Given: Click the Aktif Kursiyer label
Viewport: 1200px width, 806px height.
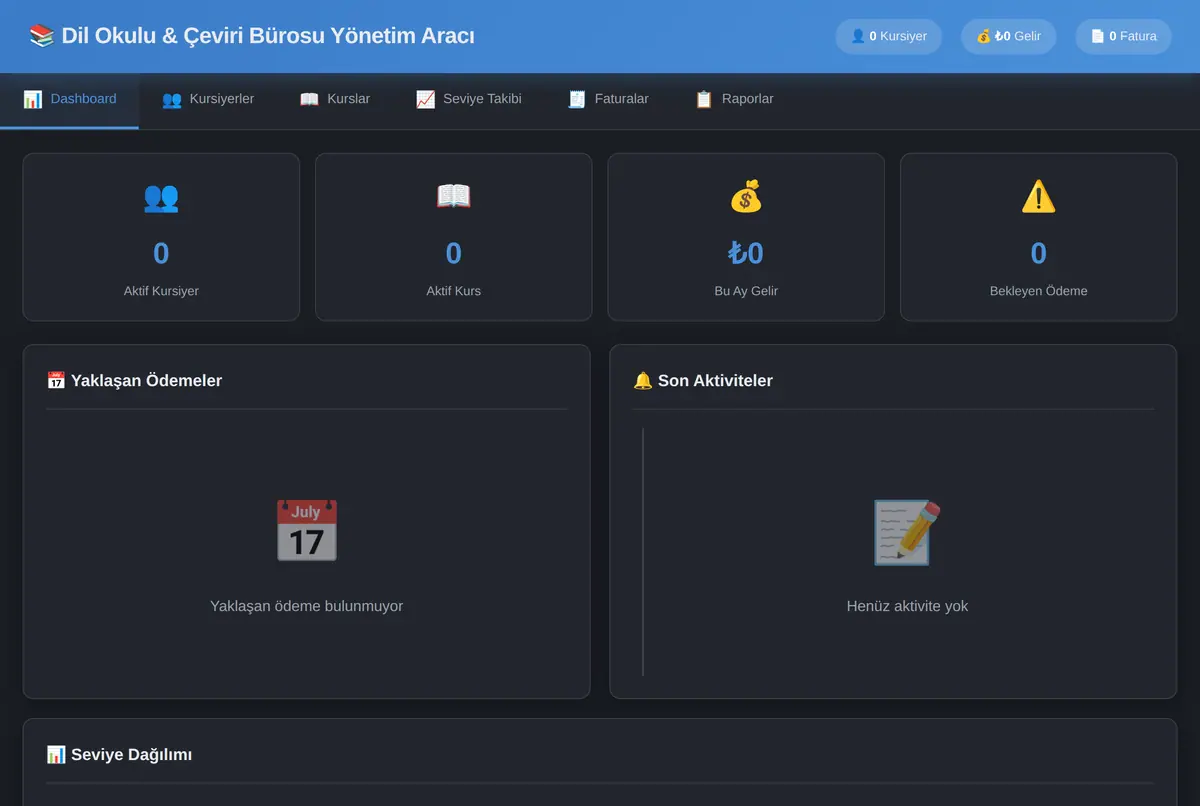Looking at the screenshot, I should [161, 291].
